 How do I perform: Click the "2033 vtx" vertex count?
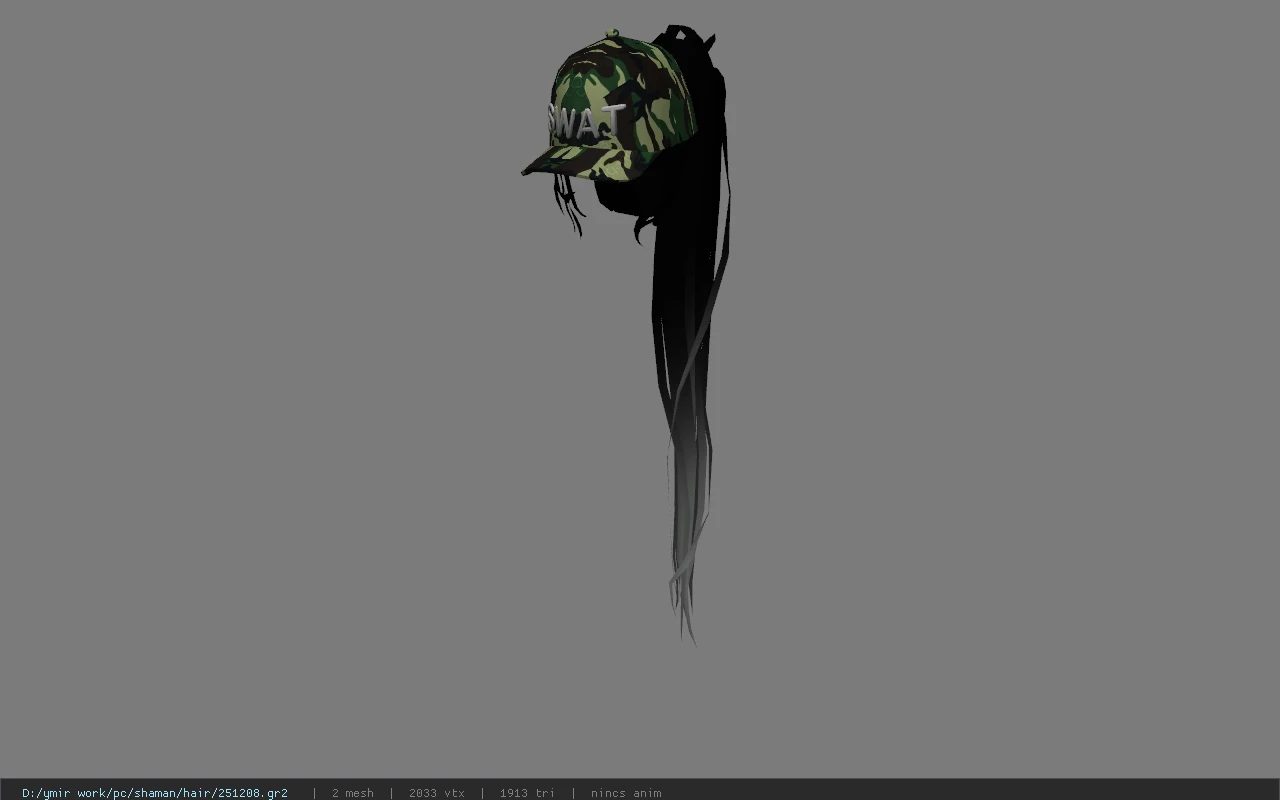point(437,793)
